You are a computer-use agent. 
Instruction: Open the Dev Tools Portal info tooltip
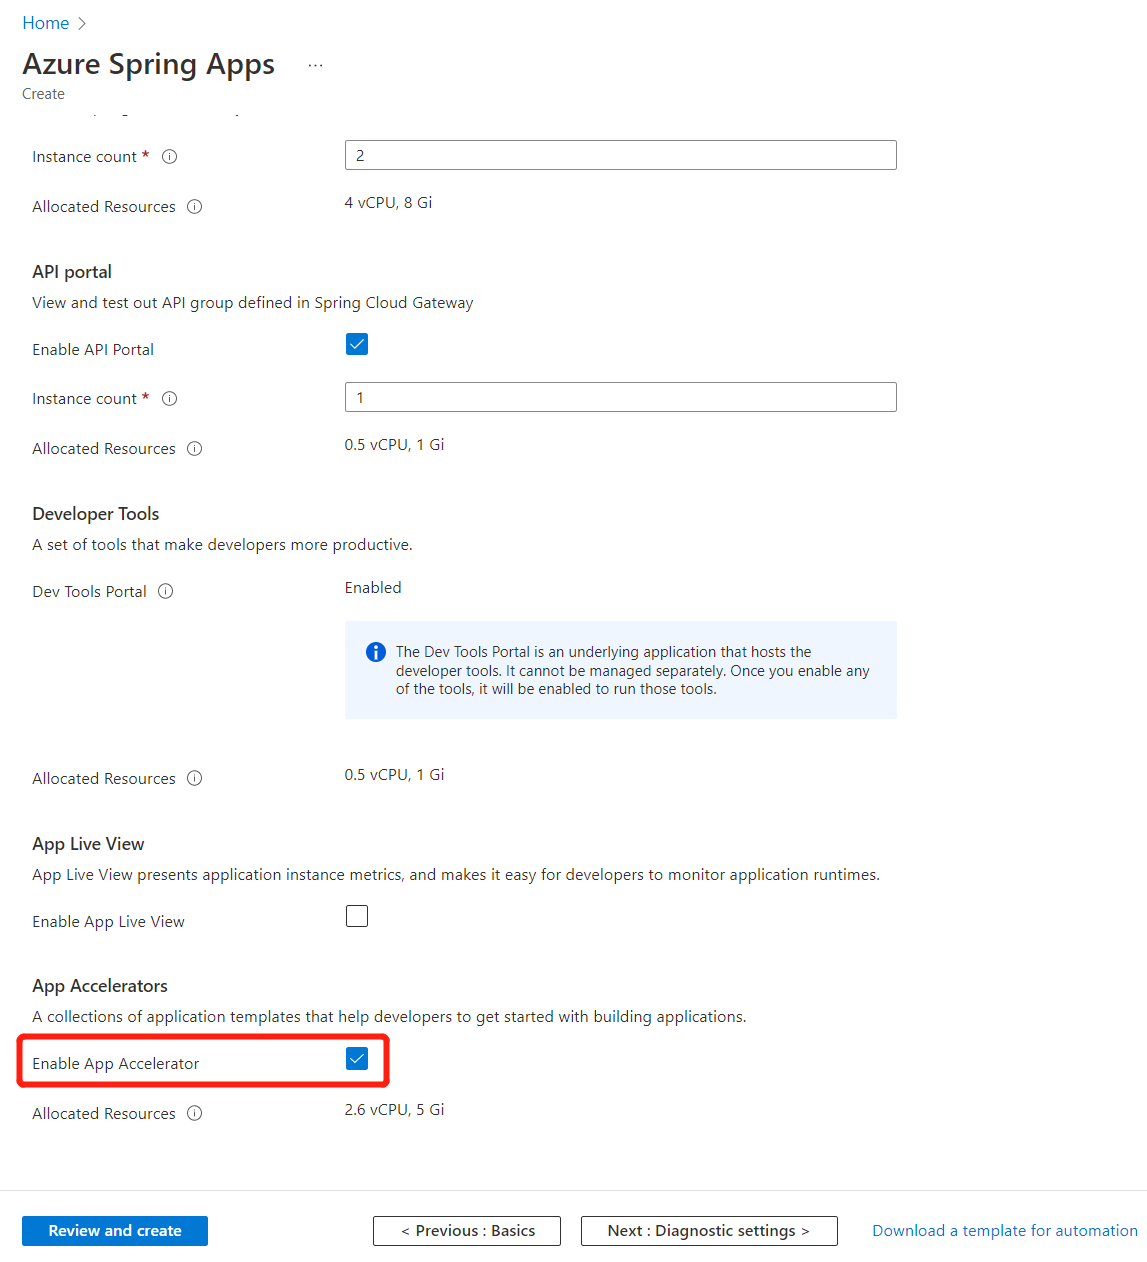pos(166,592)
